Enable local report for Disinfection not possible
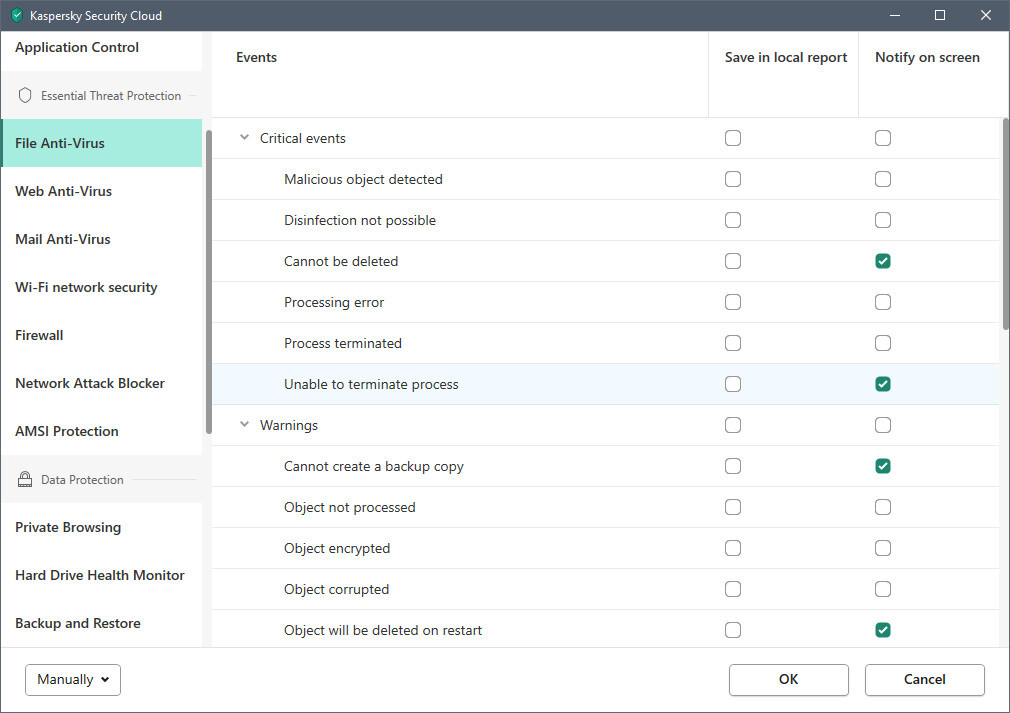The height and width of the screenshot is (713, 1010). 733,220
